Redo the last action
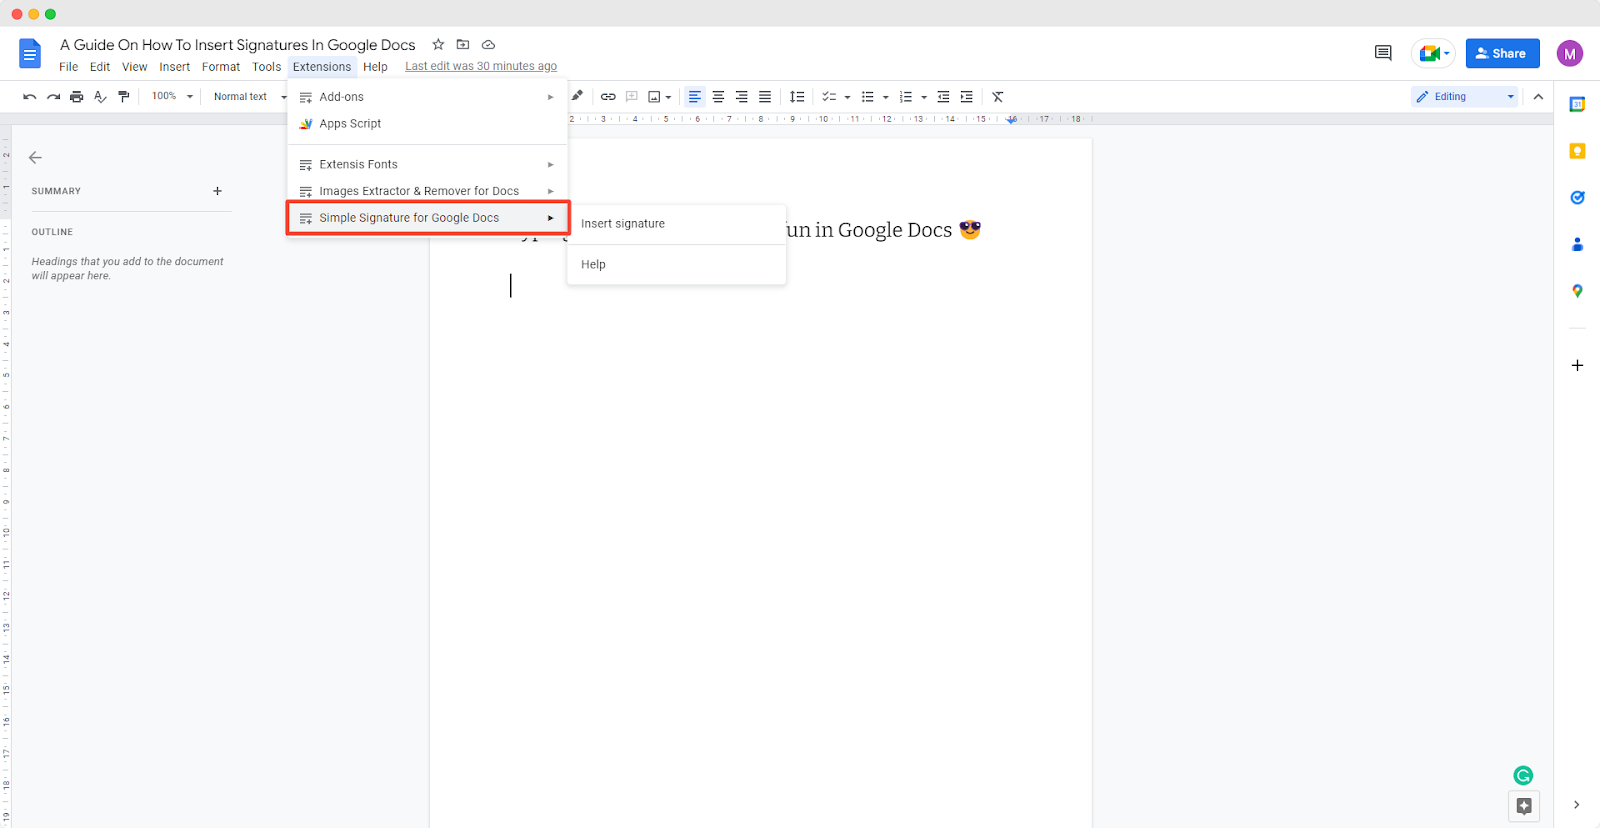1600x828 pixels. click(53, 97)
